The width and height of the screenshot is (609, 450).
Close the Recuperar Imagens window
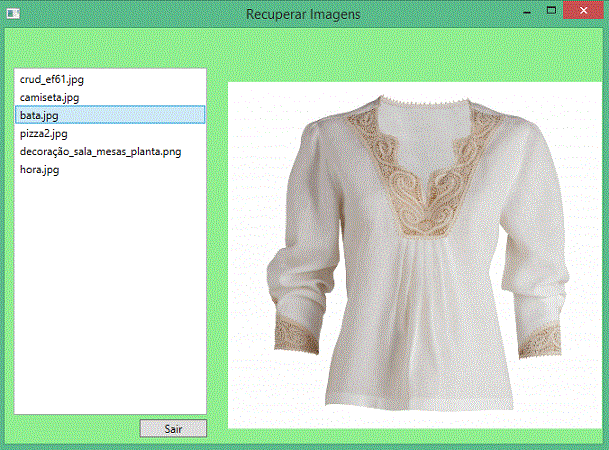point(583,10)
